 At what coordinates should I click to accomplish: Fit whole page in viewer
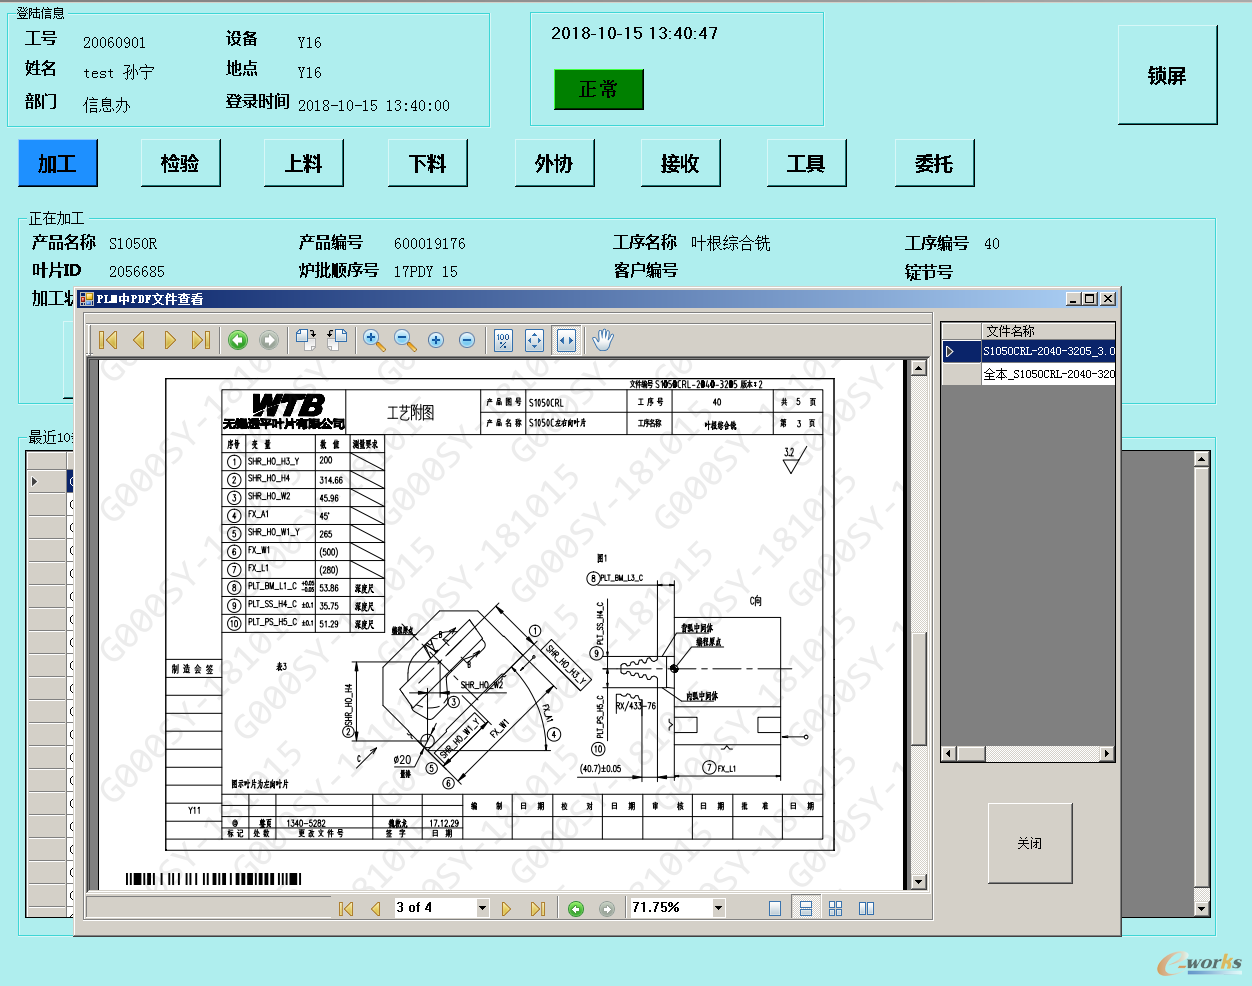pyautogui.click(x=534, y=340)
